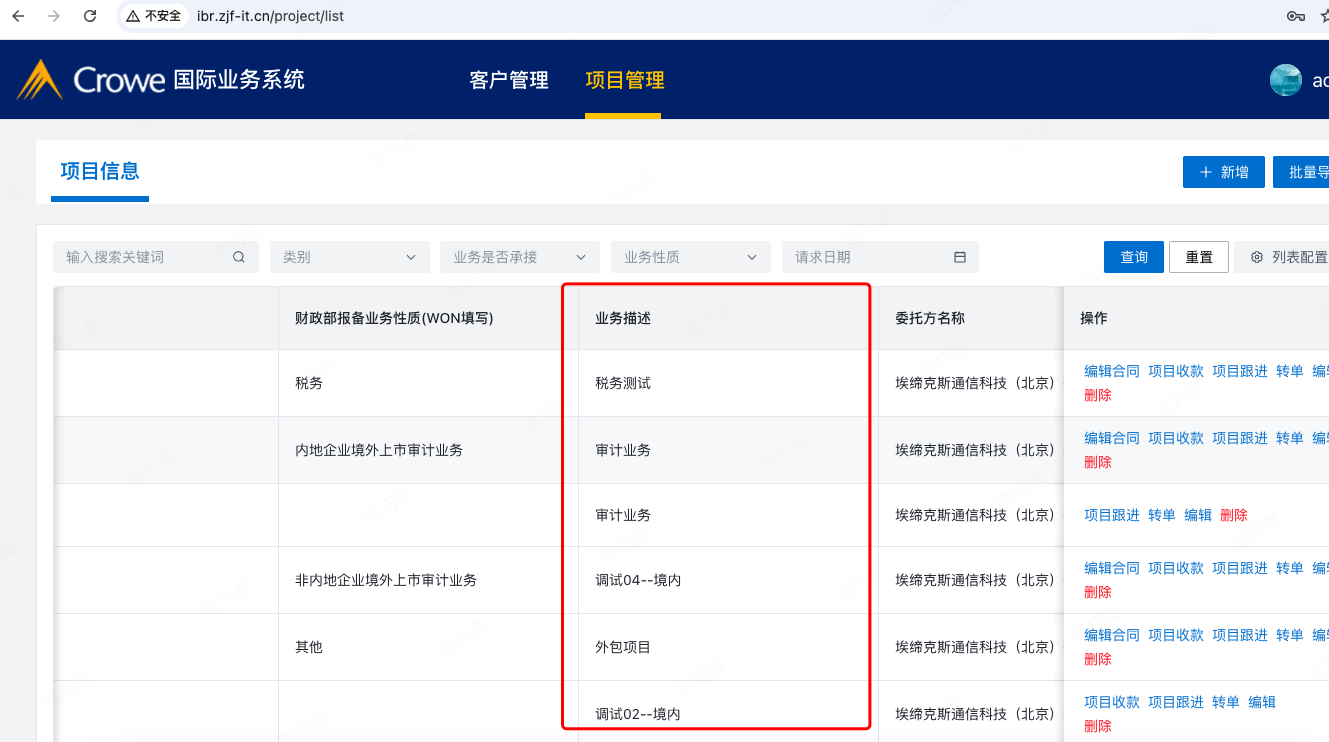Image resolution: width=1329 pixels, height=742 pixels.
Task: Click the 新增 button
Action: pos(1223,172)
